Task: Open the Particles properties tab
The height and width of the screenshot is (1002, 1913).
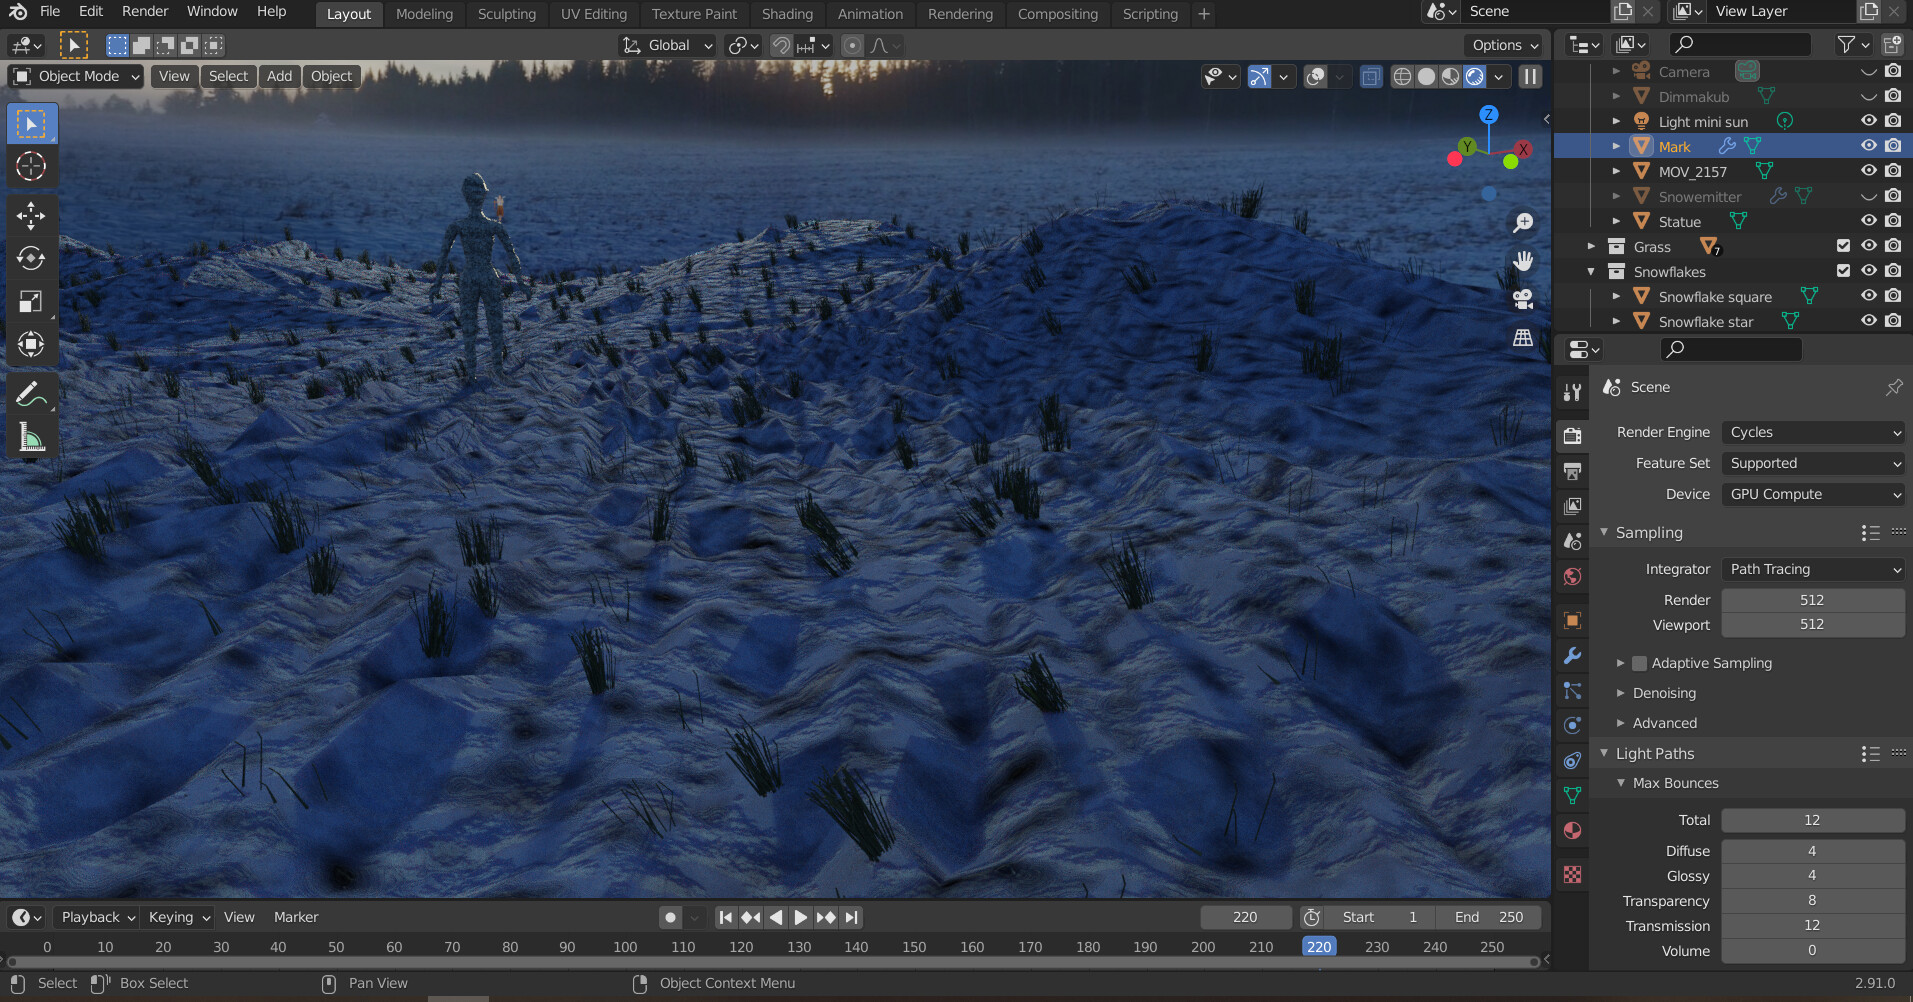Action: pyautogui.click(x=1573, y=690)
